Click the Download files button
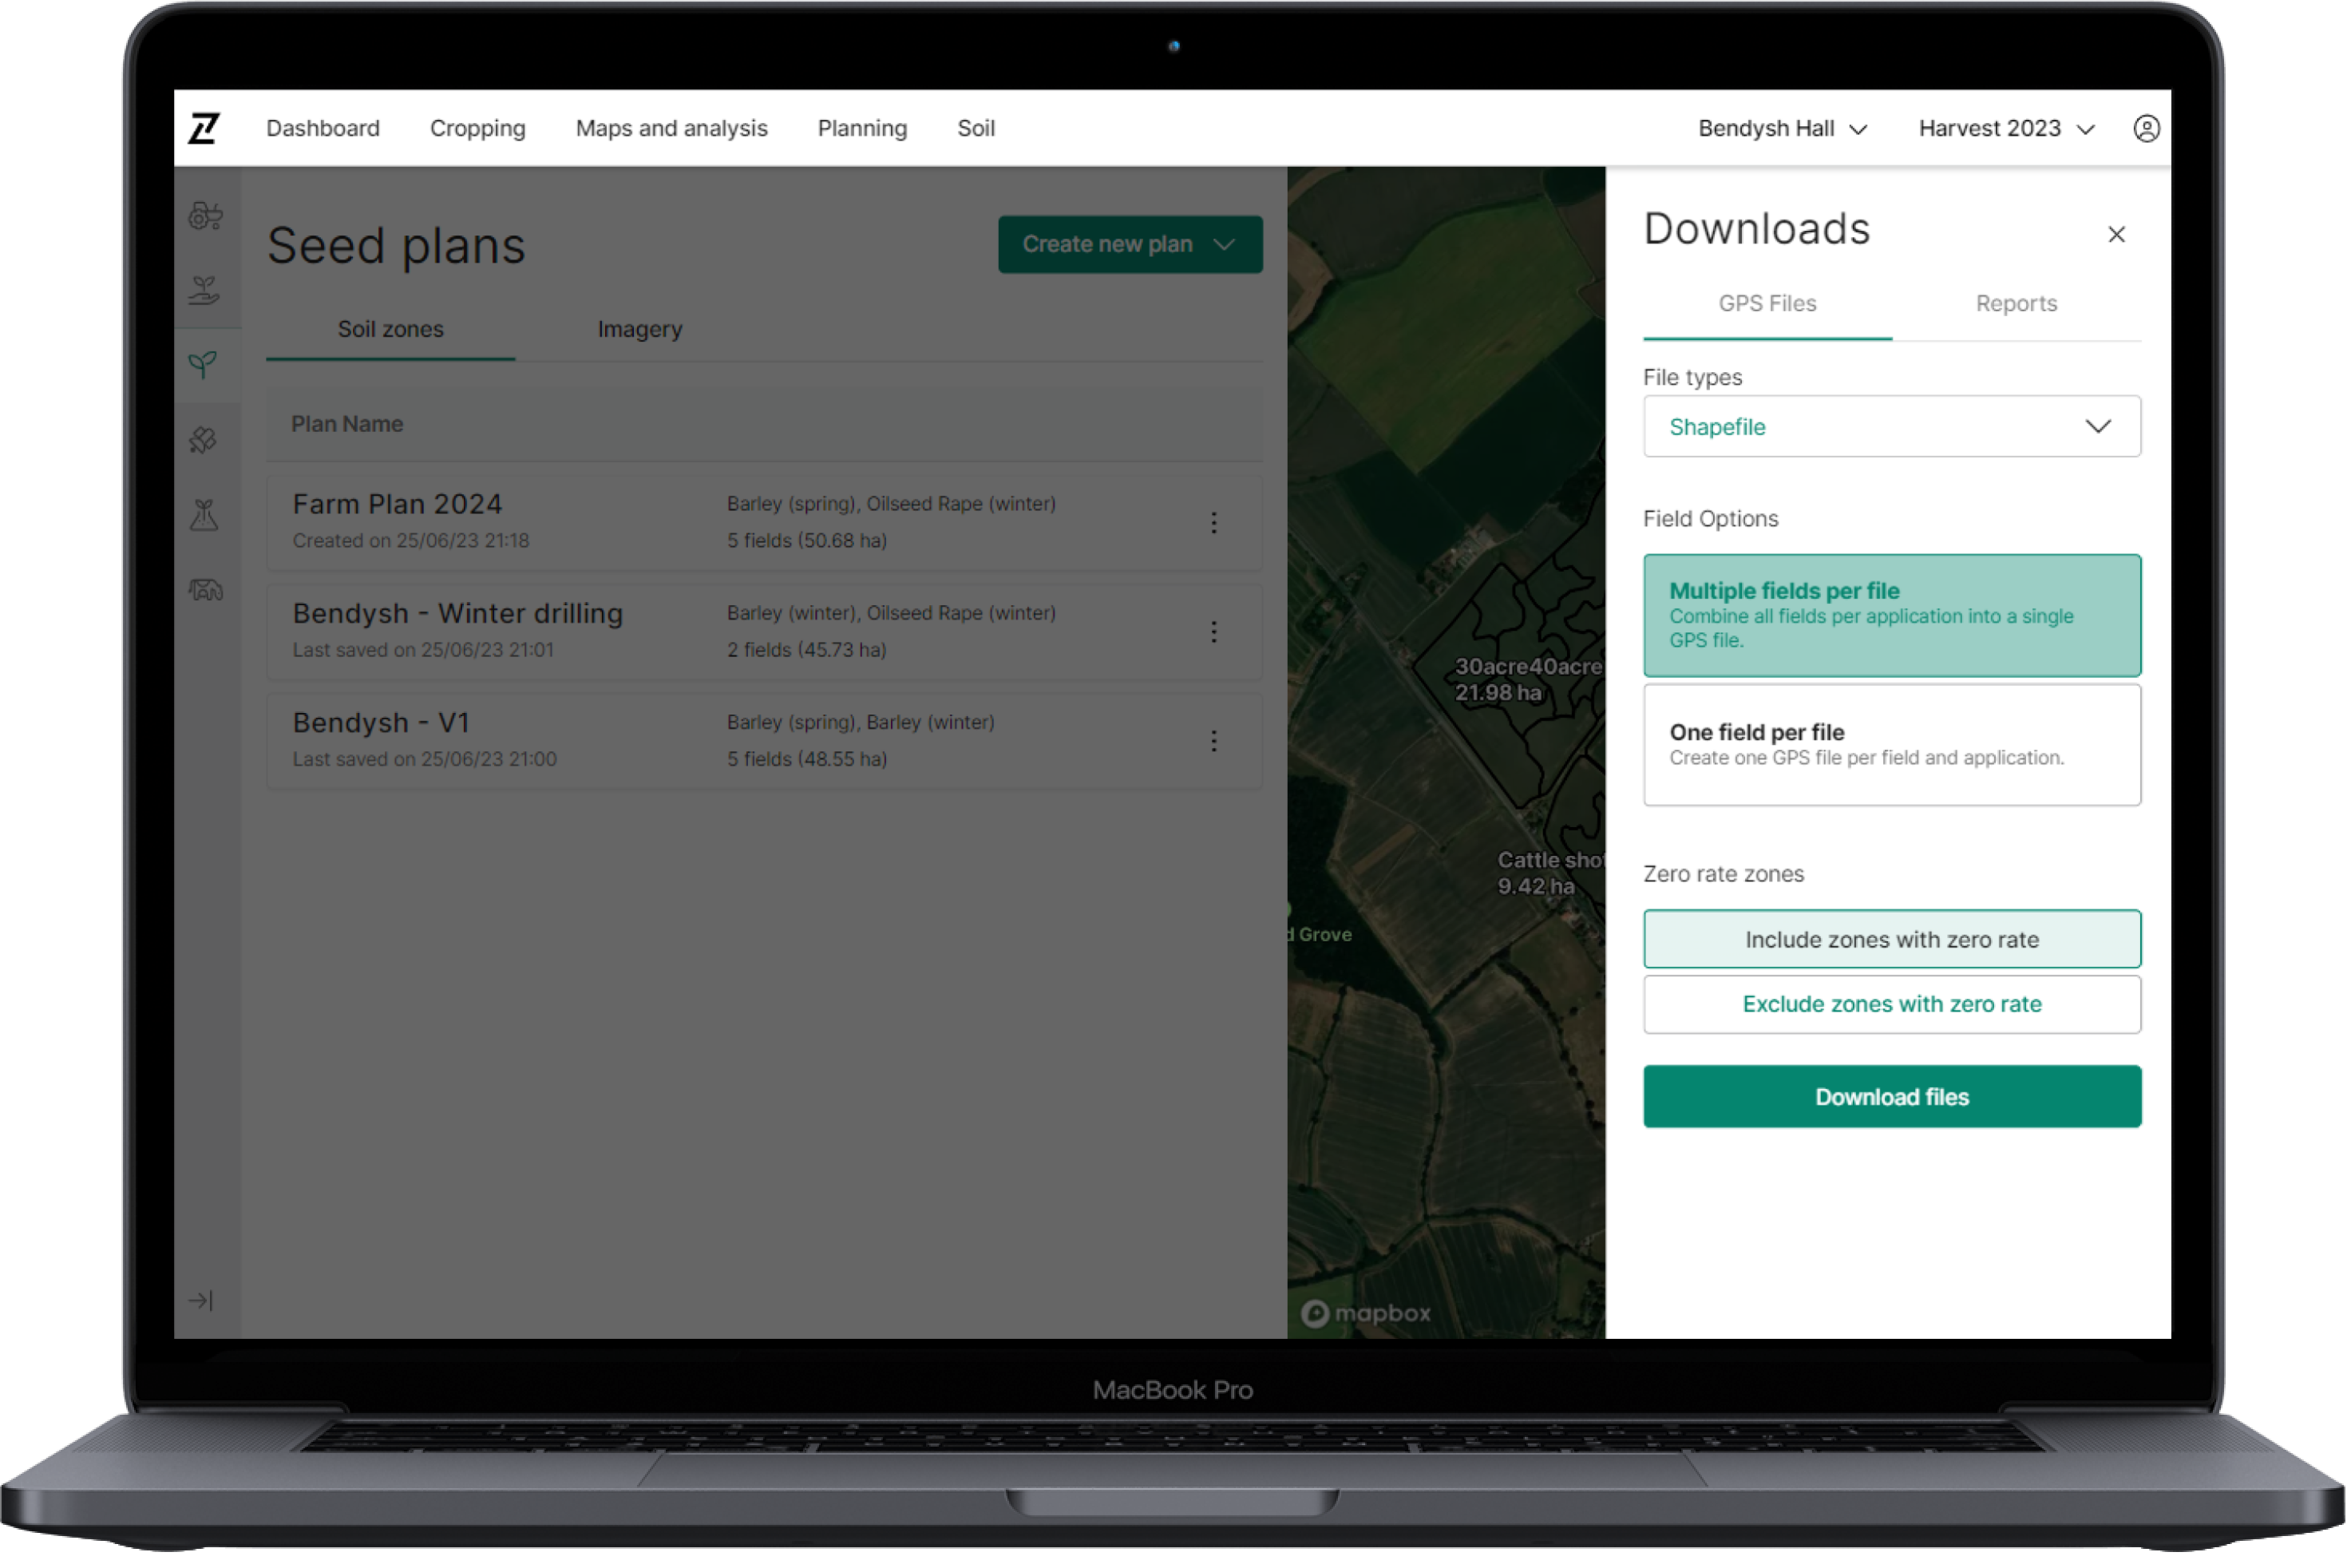Image resolution: width=2347 pixels, height=1568 pixels. point(1891,1096)
